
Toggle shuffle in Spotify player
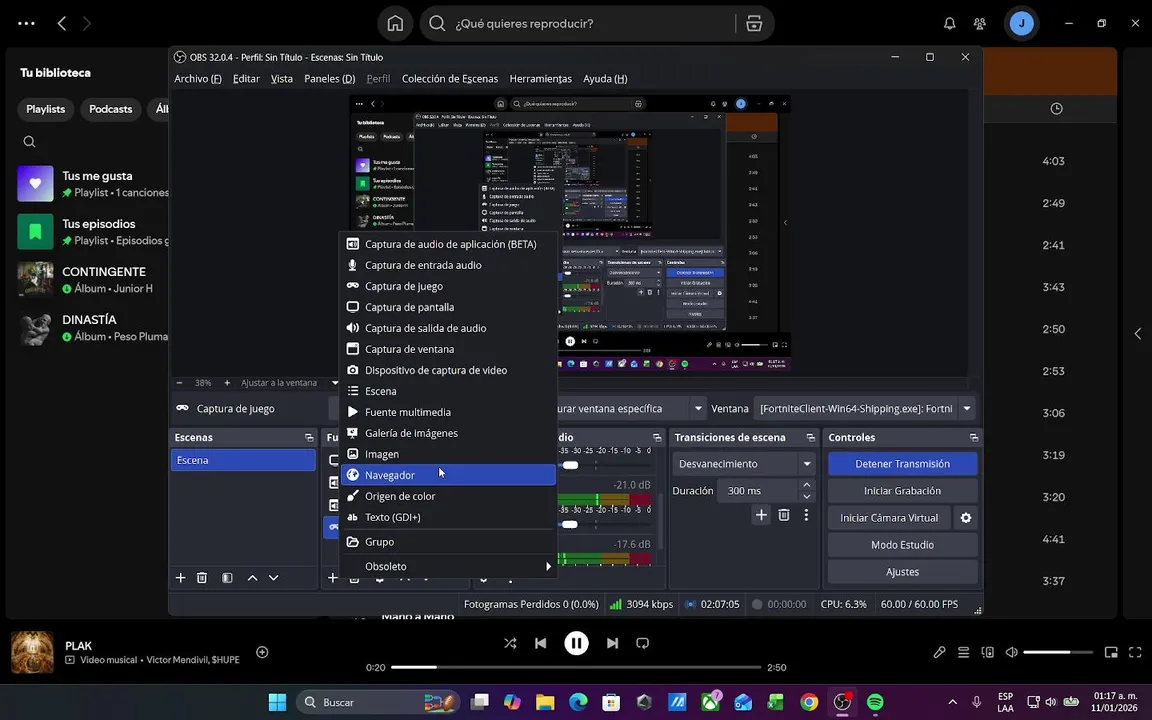tap(510, 644)
